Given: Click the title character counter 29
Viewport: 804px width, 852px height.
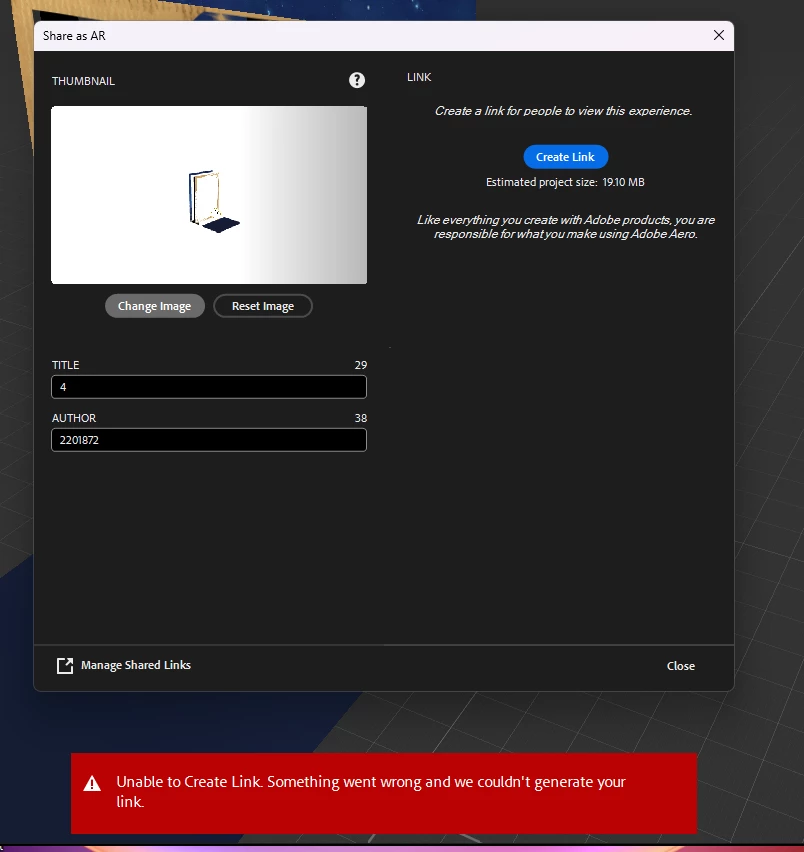Looking at the screenshot, I should (x=361, y=365).
